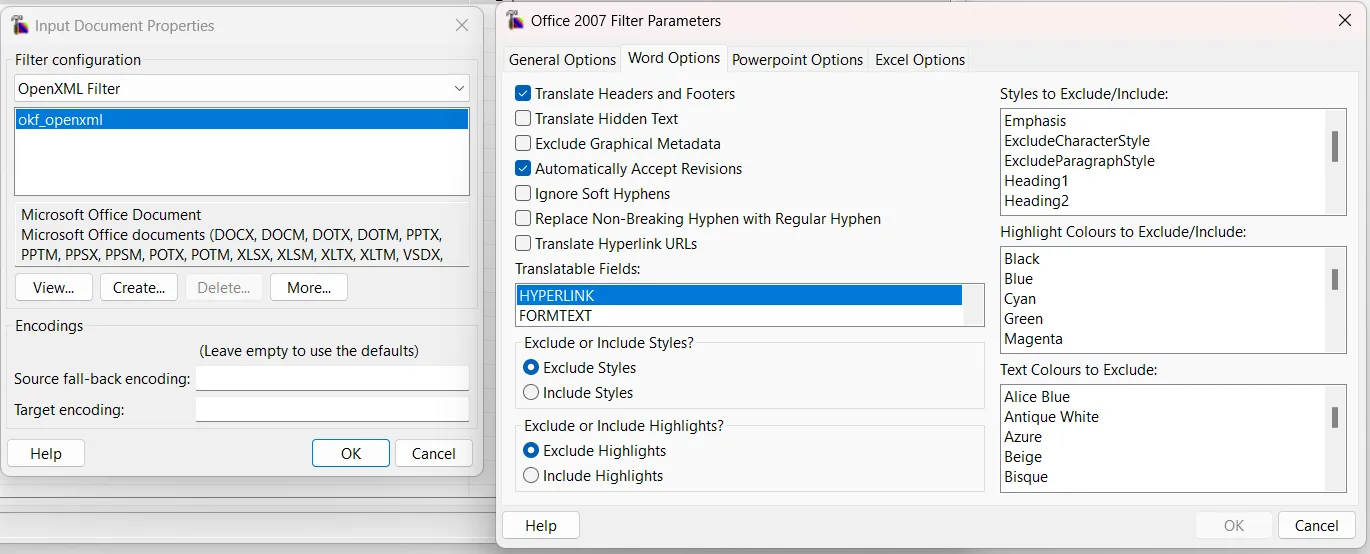Select ExcludeCharacterStyle in styles list

1077,141
